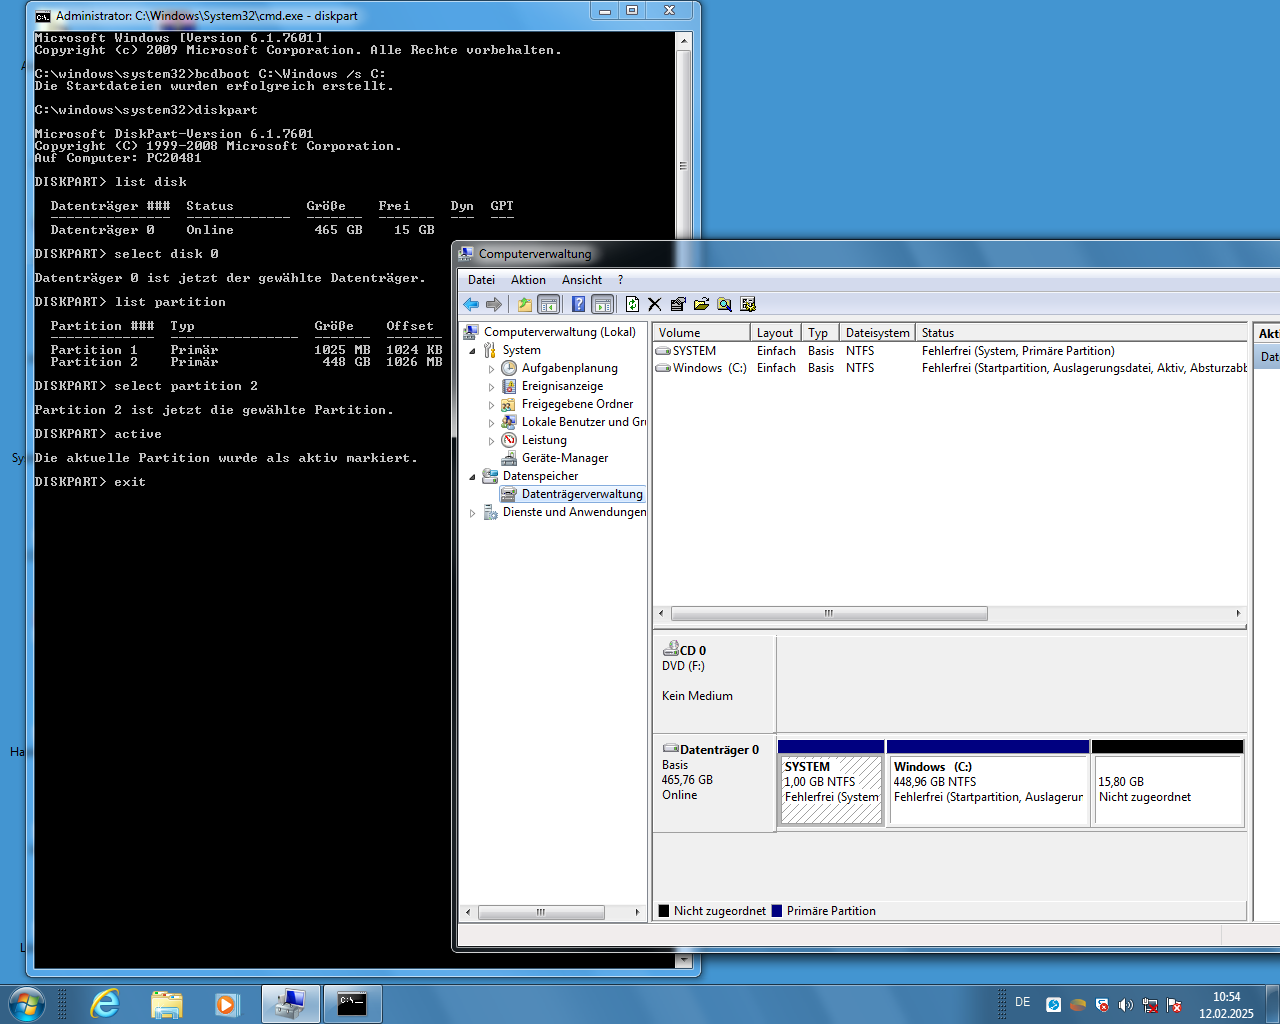Click the gray Forward arrow in Computerverwaltung toolbar
The height and width of the screenshot is (1024, 1280).
click(x=494, y=304)
